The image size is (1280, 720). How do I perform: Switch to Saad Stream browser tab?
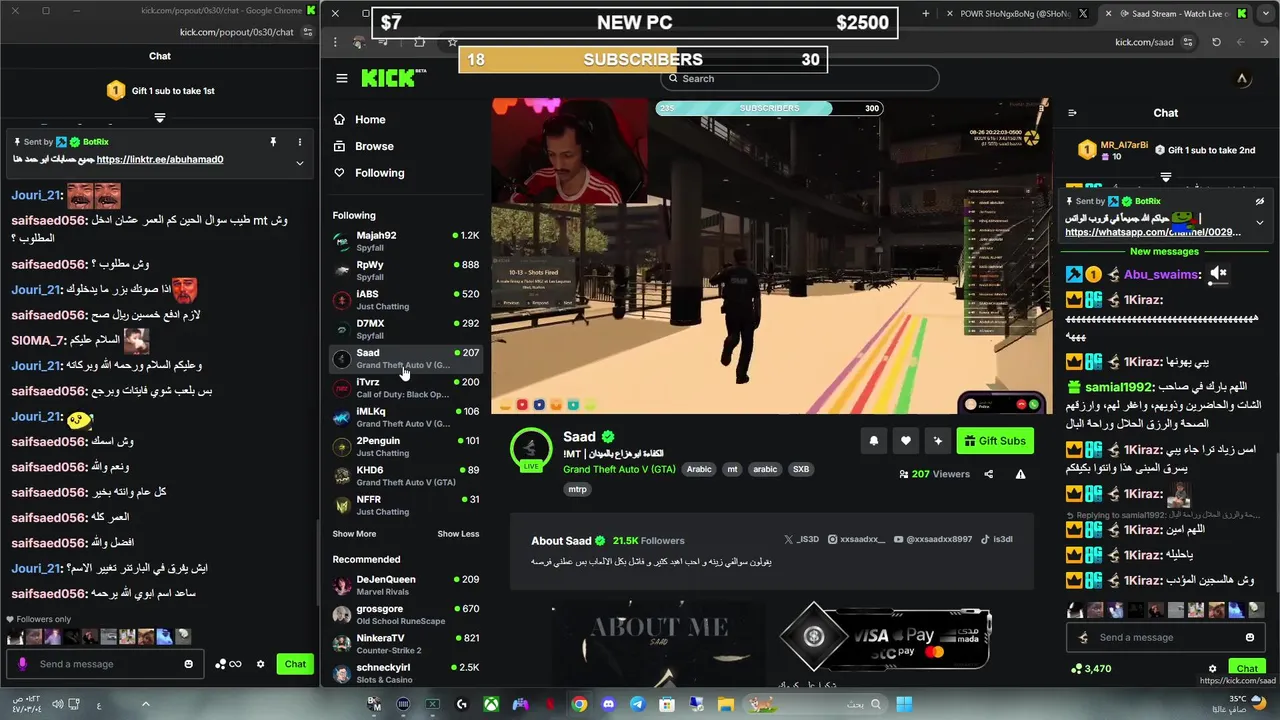[1173, 14]
